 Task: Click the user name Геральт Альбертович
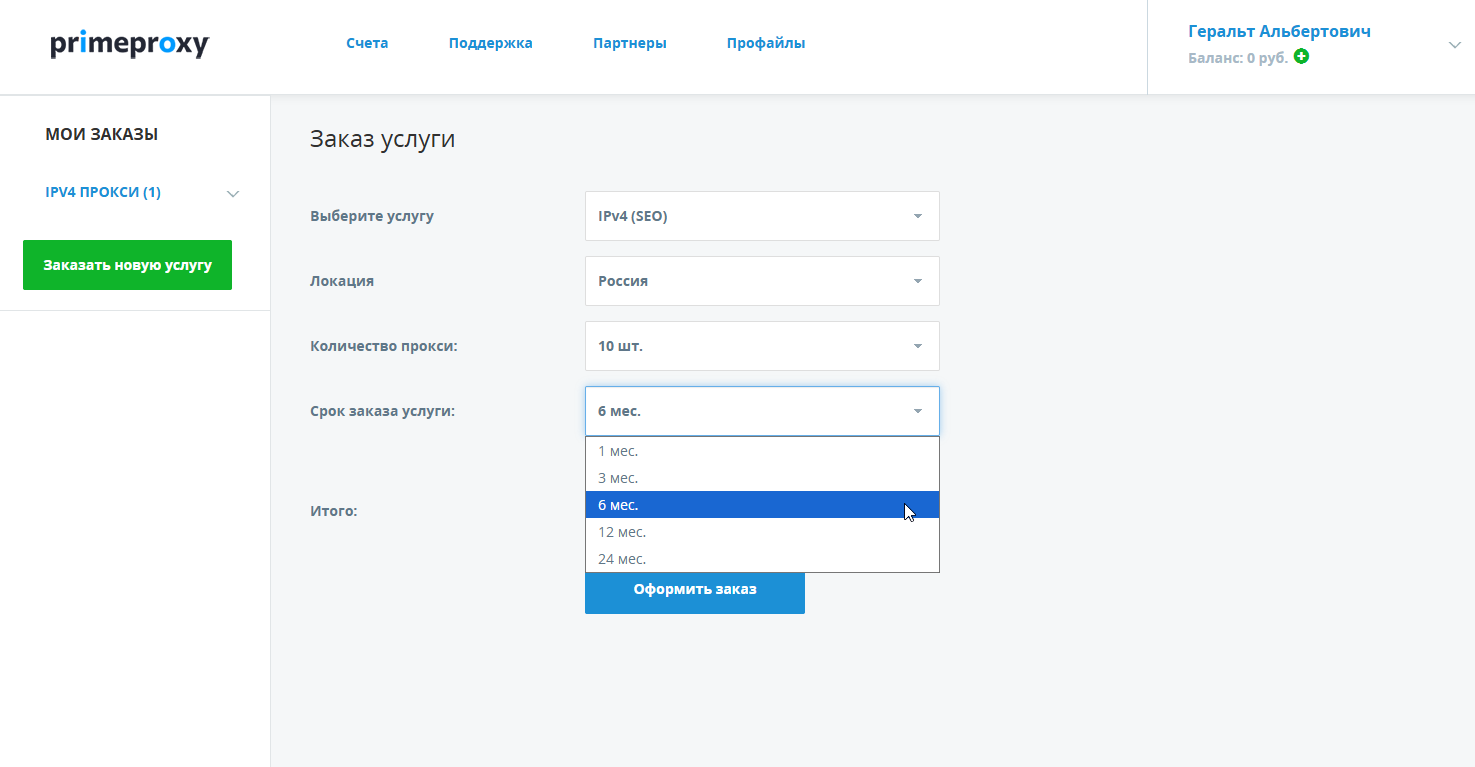click(1279, 31)
